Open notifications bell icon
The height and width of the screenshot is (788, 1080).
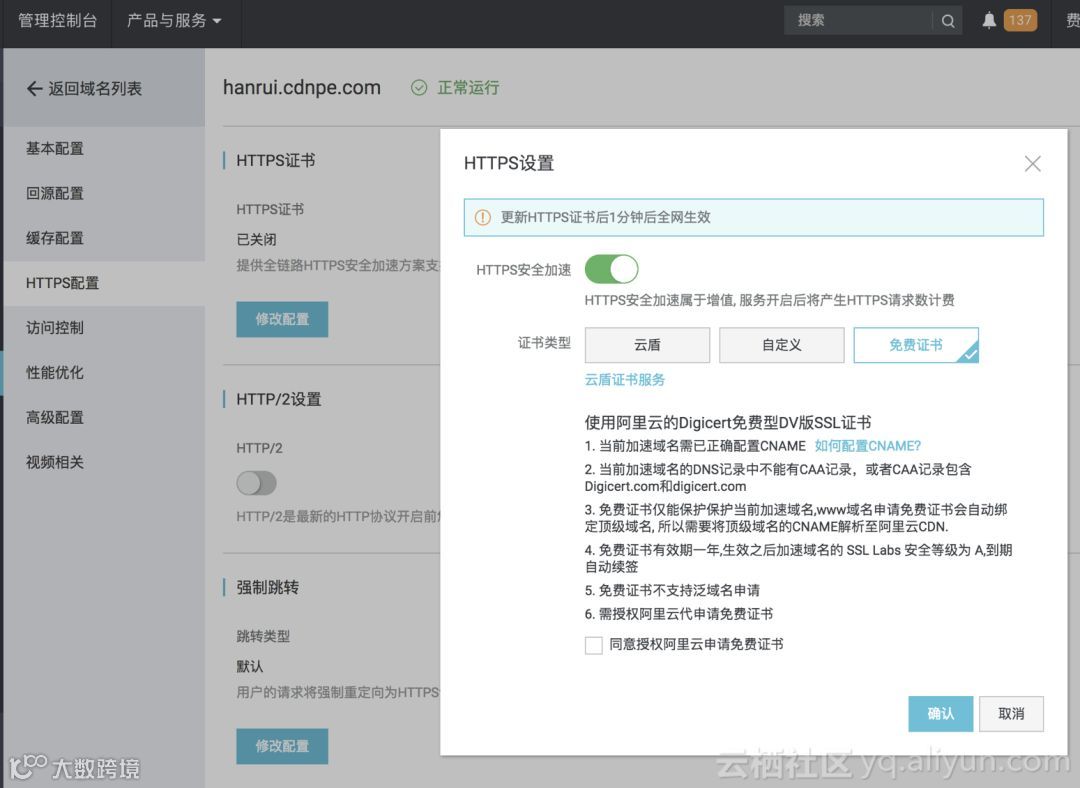pyautogui.click(x=989, y=21)
